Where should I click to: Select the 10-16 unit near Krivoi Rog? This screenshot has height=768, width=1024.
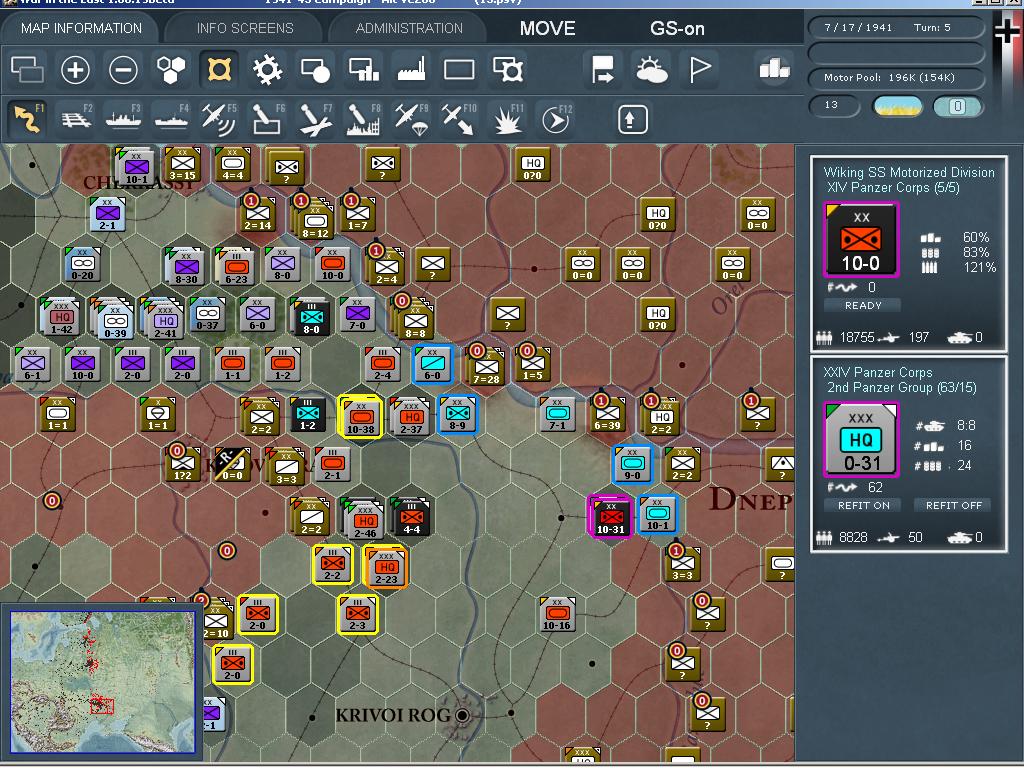coord(557,614)
